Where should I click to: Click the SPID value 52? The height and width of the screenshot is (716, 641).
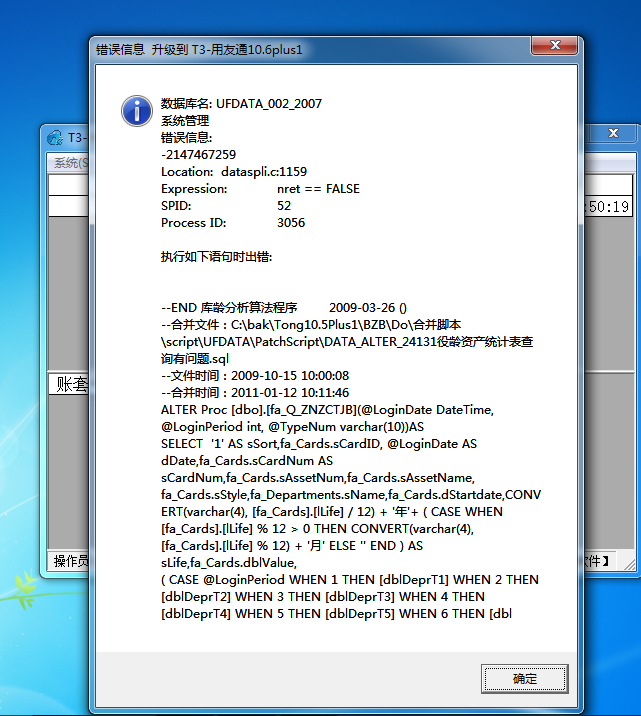pos(284,205)
